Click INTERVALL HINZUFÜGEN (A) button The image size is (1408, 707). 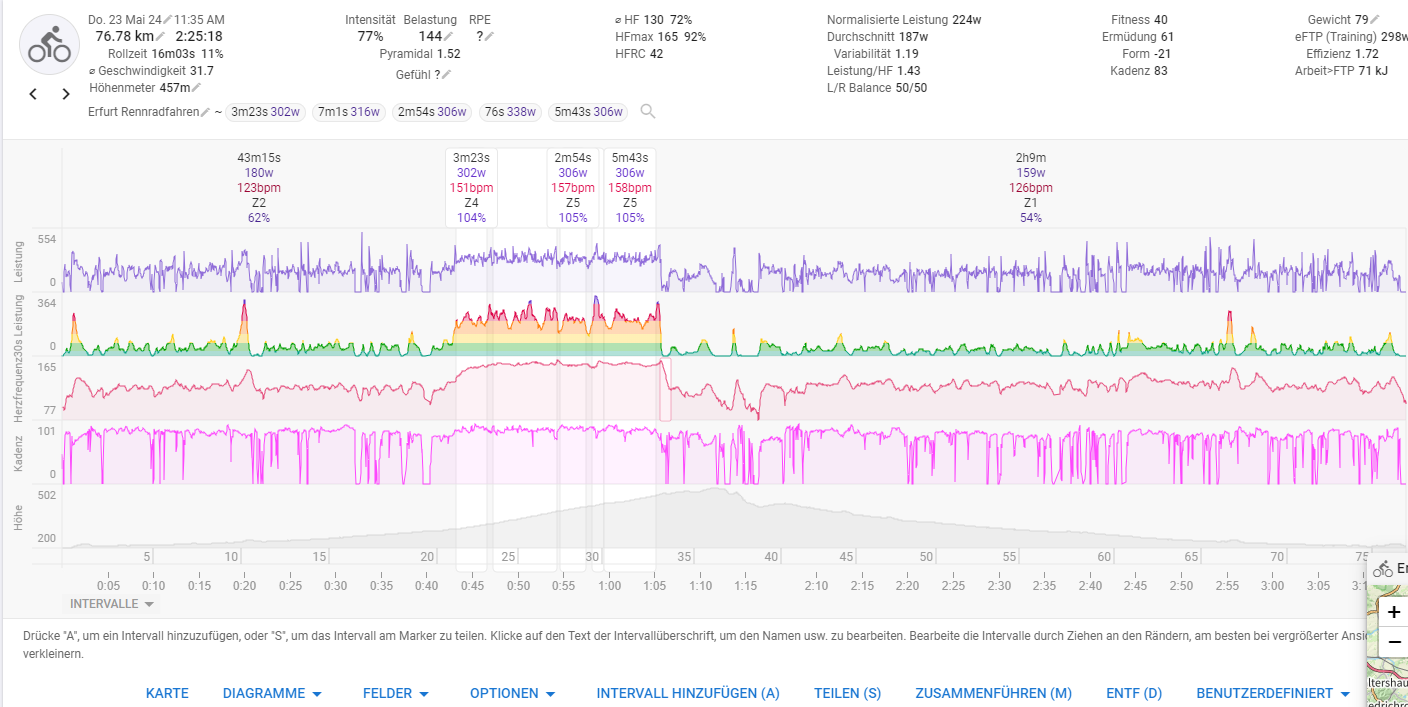click(688, 693)
